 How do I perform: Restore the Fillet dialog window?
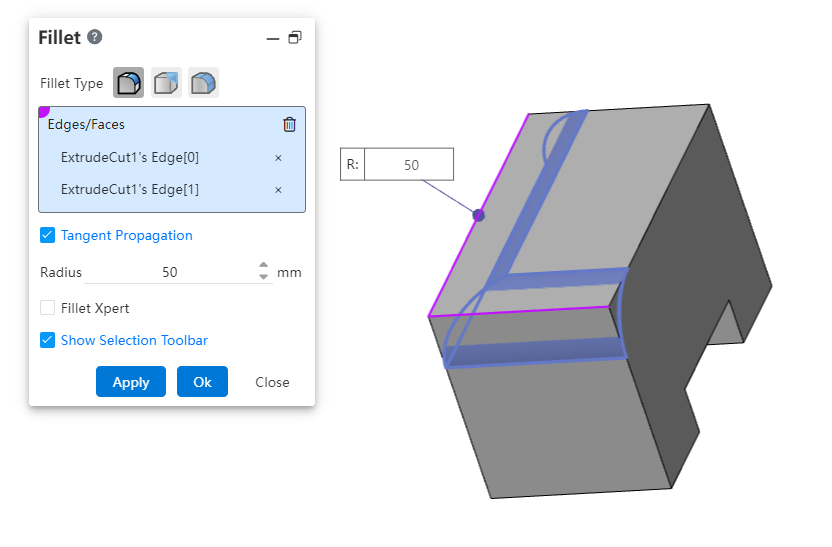(295, 38)
